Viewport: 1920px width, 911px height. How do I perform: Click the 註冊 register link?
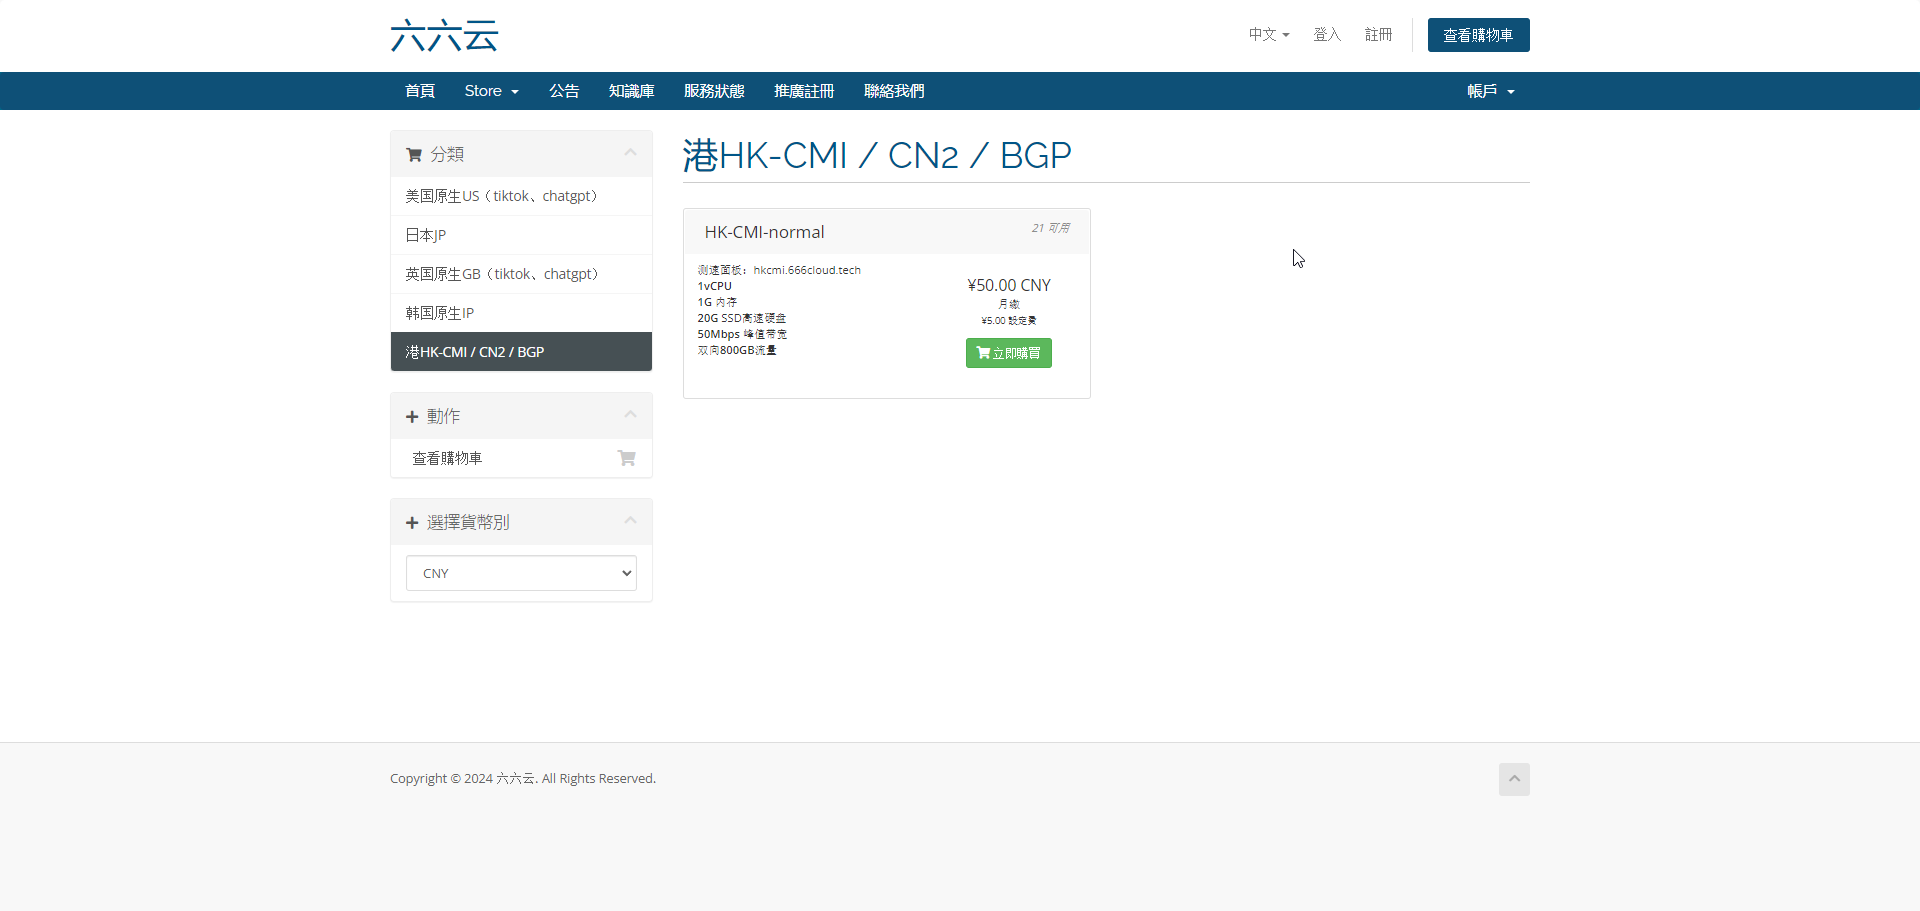(x=1378, y=35)
